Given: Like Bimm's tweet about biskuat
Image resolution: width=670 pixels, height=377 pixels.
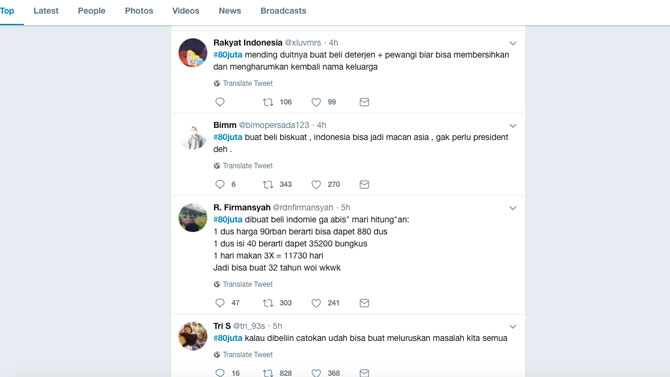Looking at the screenshot, I should click(x=316, y=185).
